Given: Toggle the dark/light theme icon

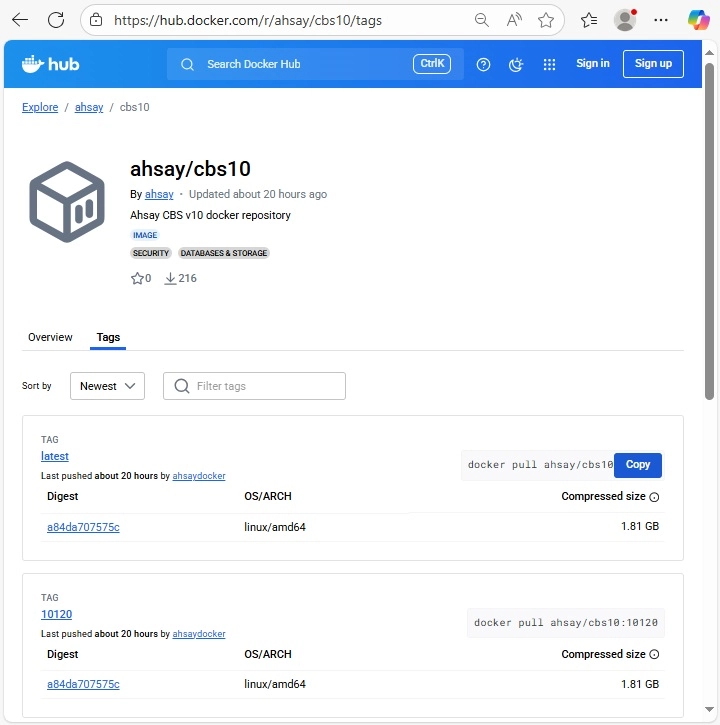Looking at the screenshot, I should (x=516, y=64).
